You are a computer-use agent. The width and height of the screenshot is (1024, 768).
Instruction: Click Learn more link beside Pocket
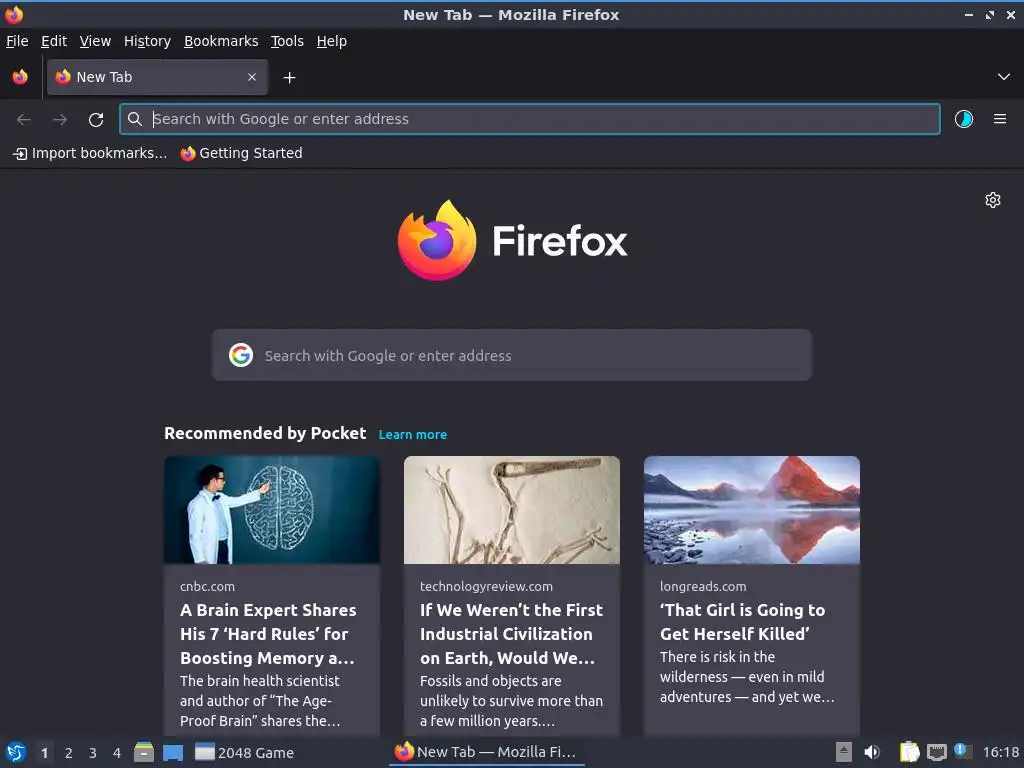tap(413, 435)
